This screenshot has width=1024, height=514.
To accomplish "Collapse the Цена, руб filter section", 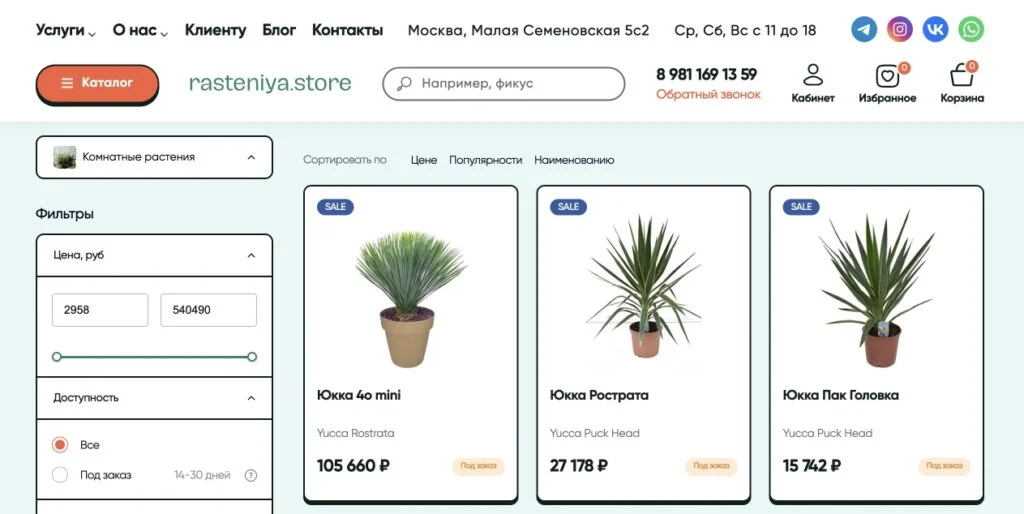I will 251,255.
